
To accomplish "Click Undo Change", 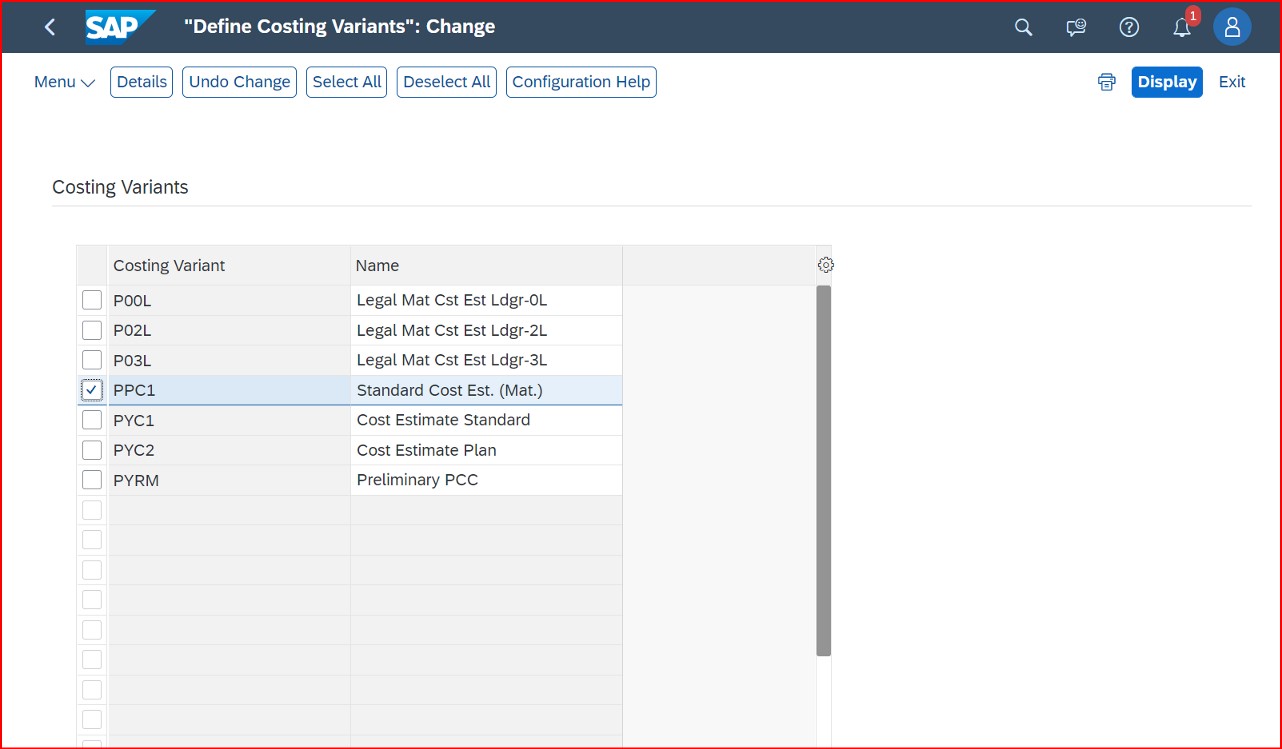I will pyautogui.click(x=239, y=82).
